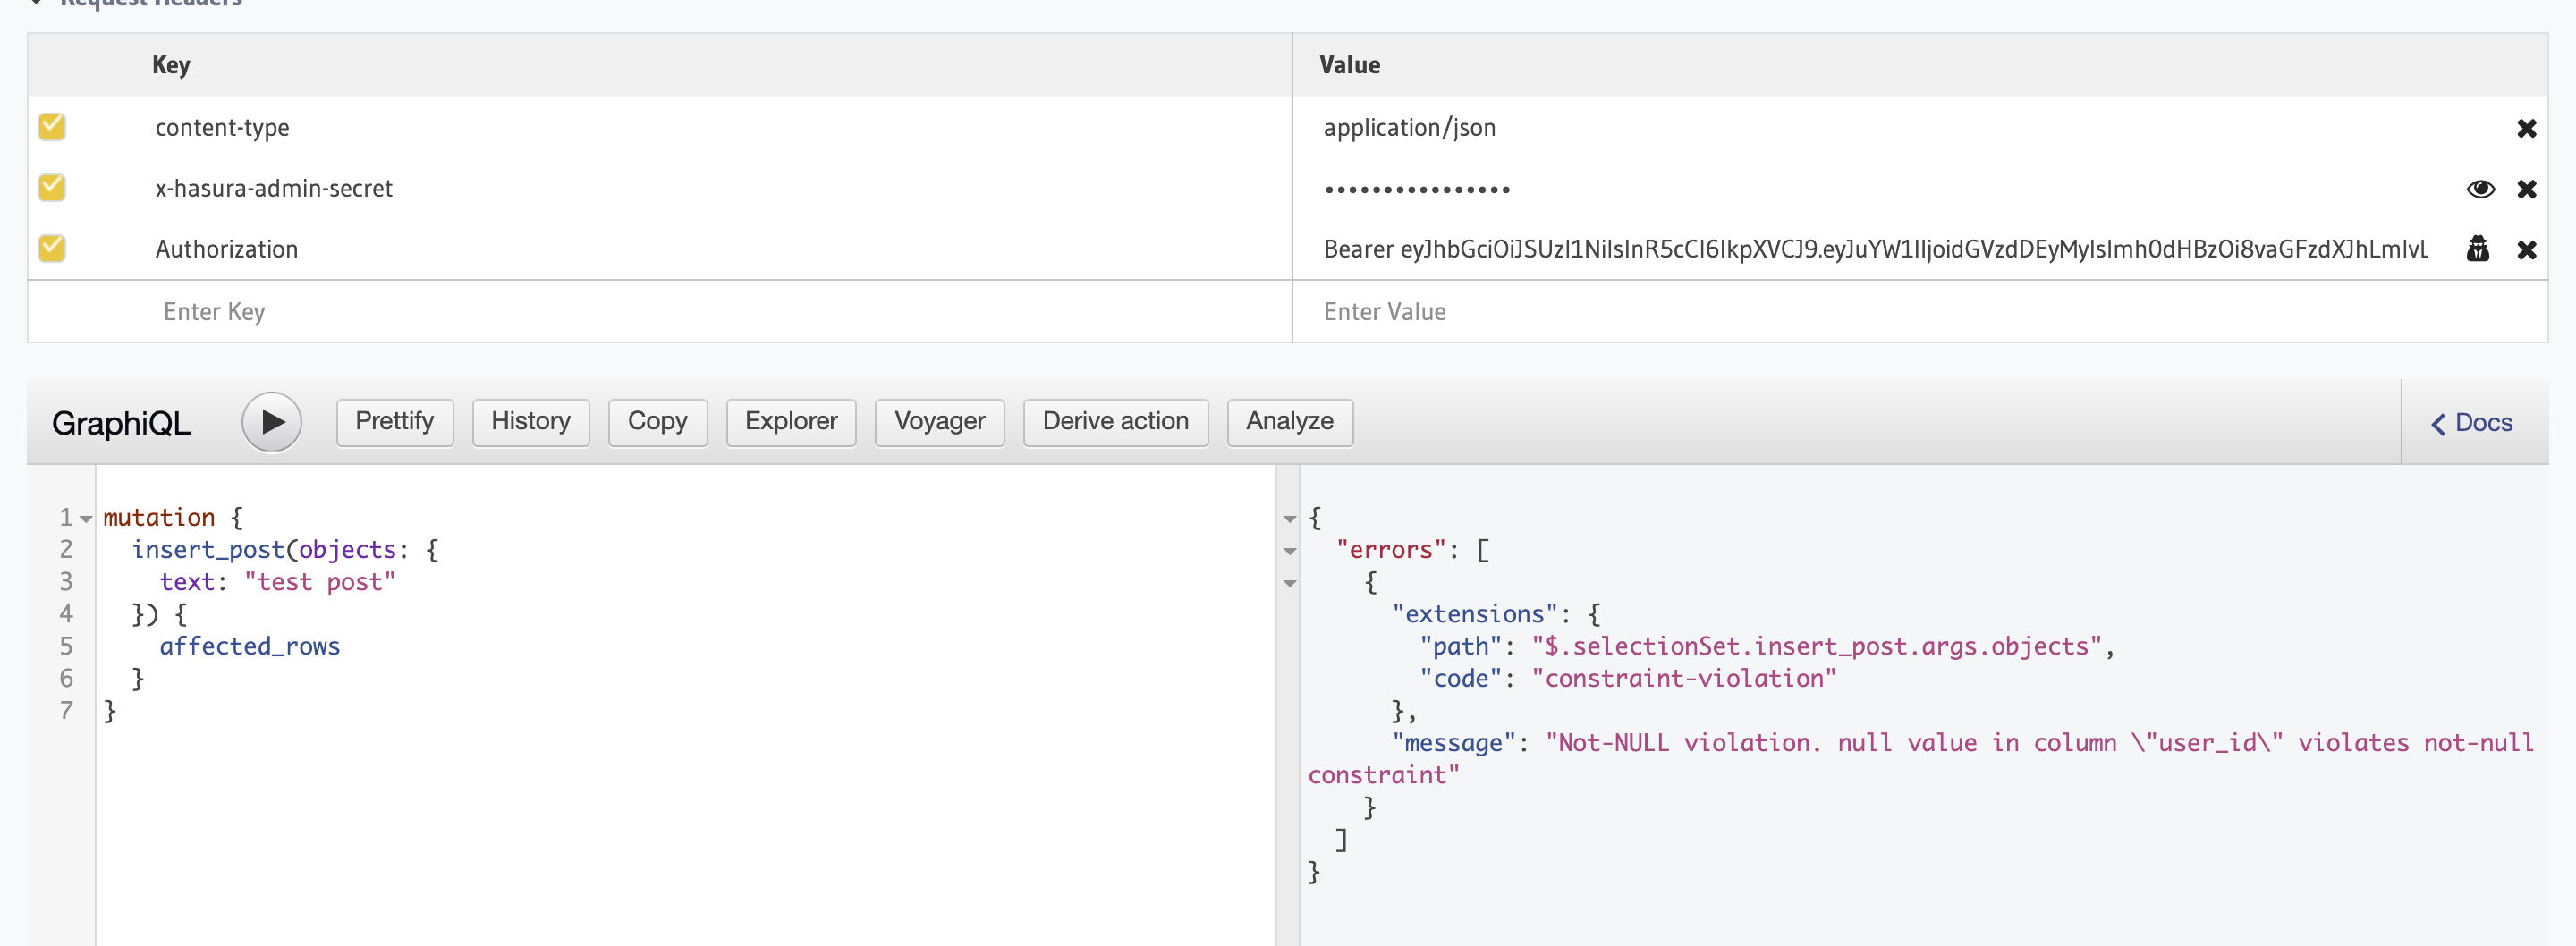This screenshot has height=946, width=2576.
Task: Copy the query with Copy button
Action: click(657, 422)
